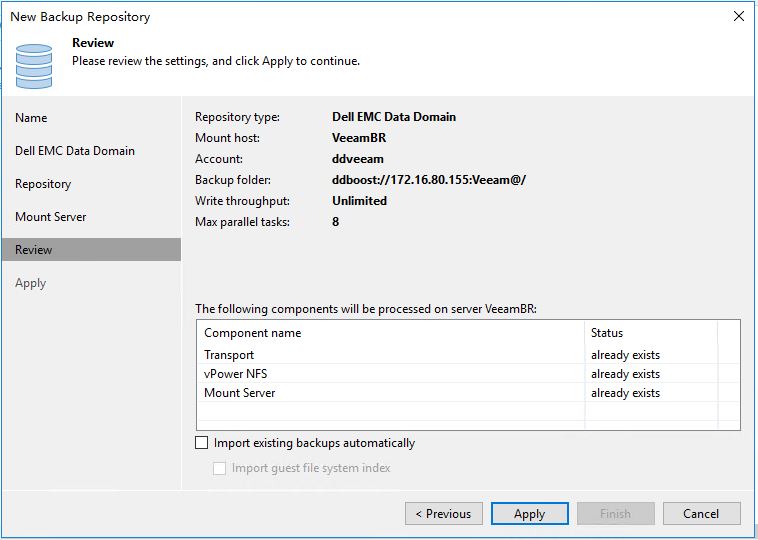
Task: Jump to the Mount Server step
Action: [x=51, y=217]
